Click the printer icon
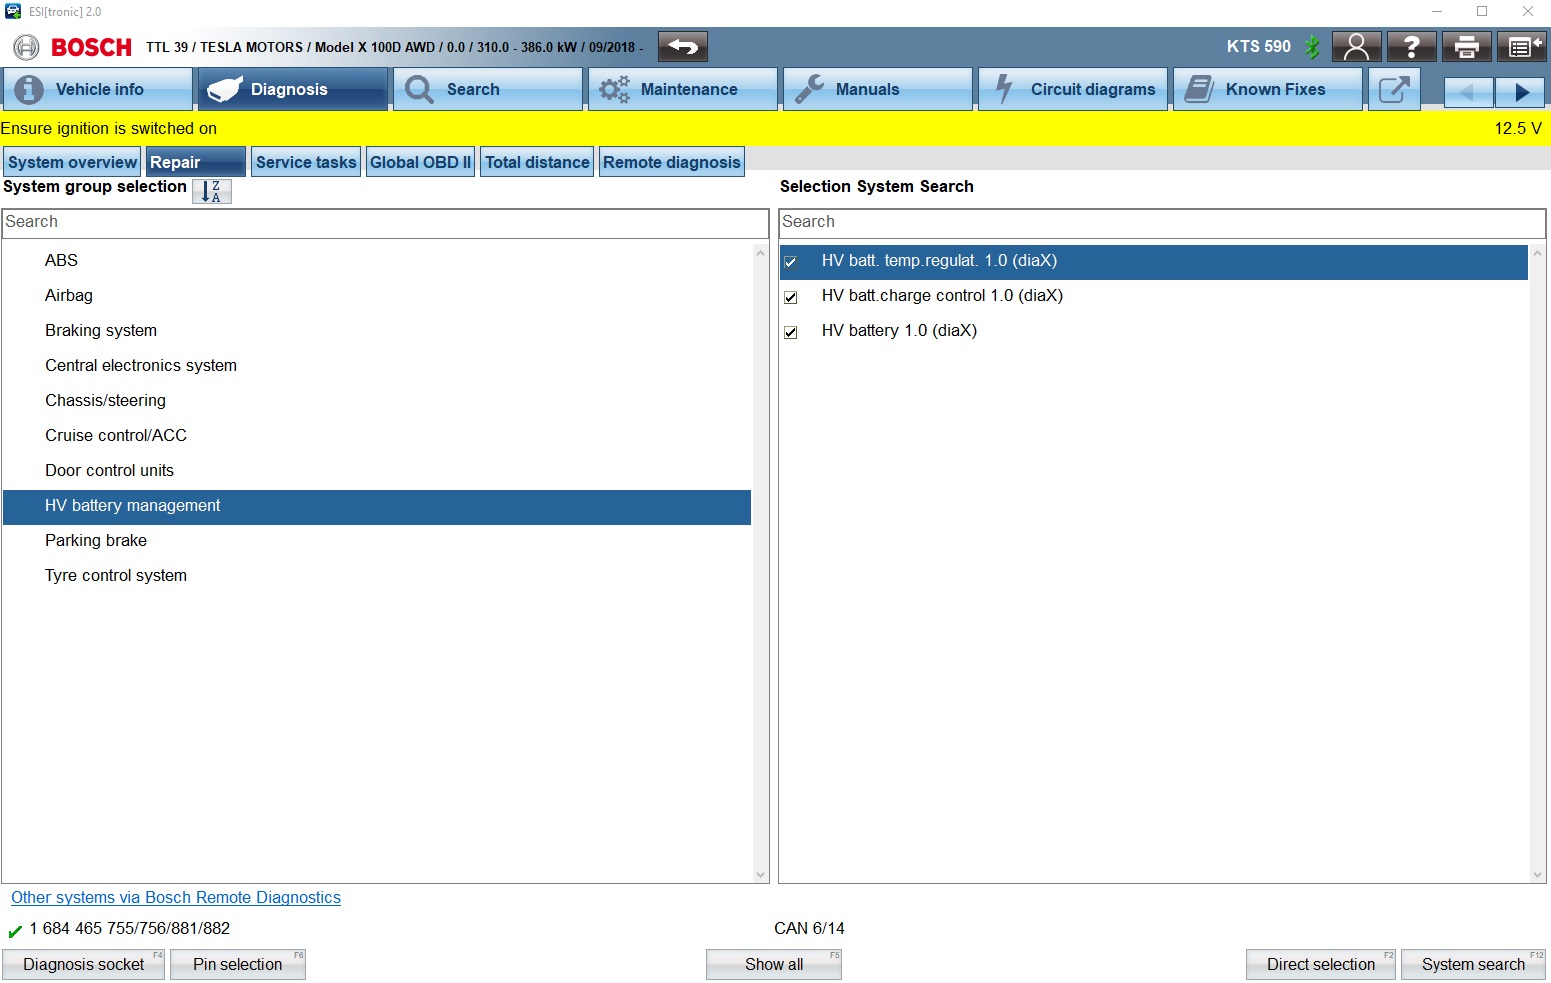Image resolution: width=1551 pixels, height=983 pixels. point(1466,47)
